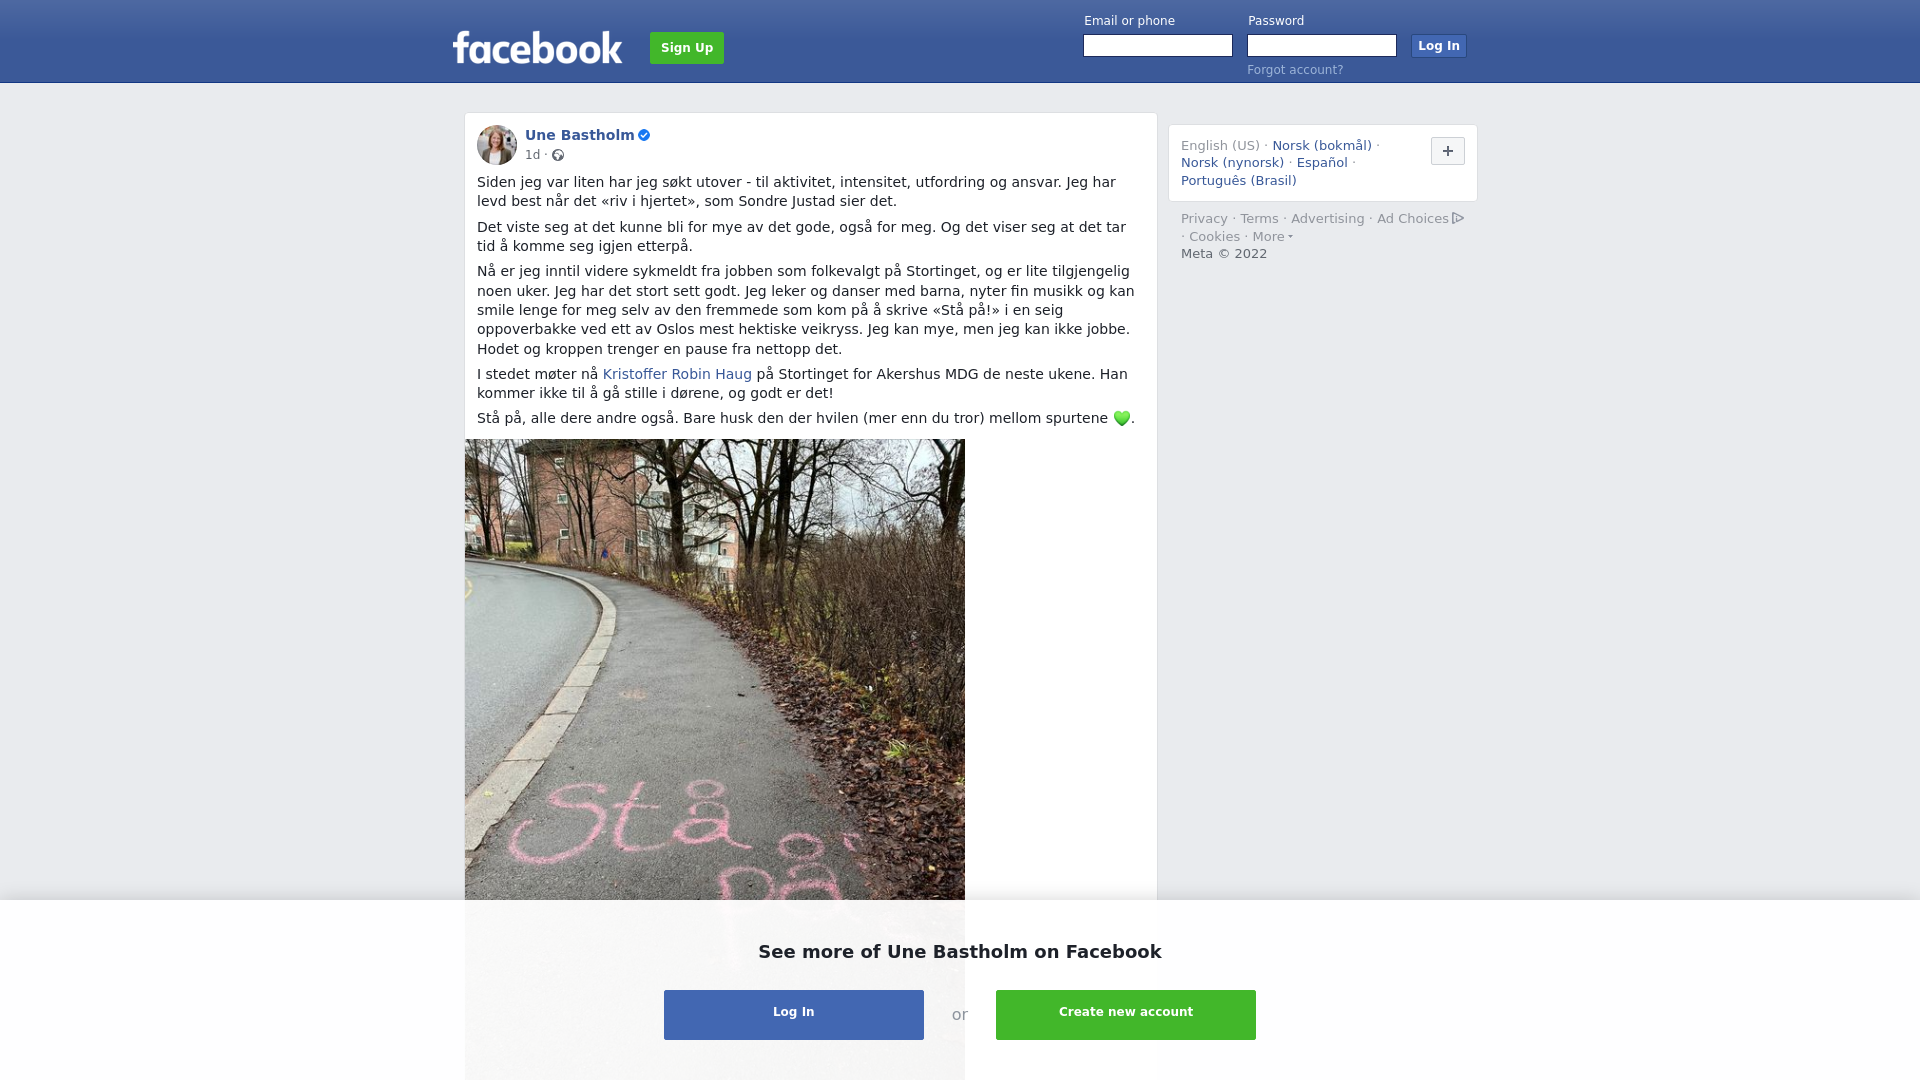
Task: Click Create new account button
Action: pos(1126,1015)
